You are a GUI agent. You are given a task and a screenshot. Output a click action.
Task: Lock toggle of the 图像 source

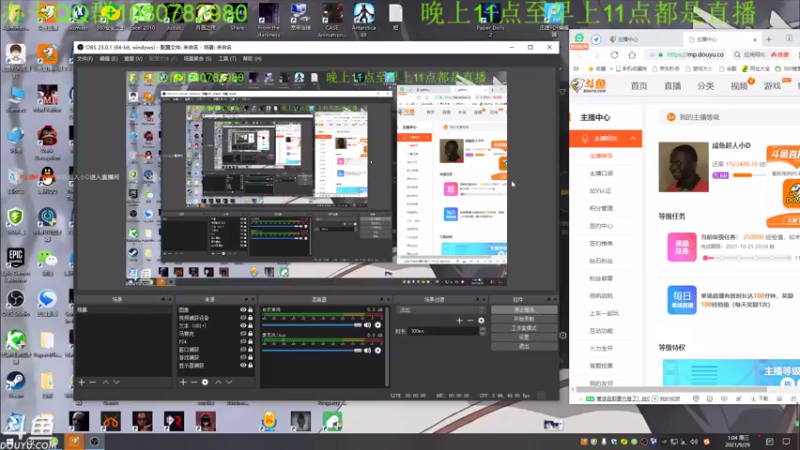pos(251,310)
